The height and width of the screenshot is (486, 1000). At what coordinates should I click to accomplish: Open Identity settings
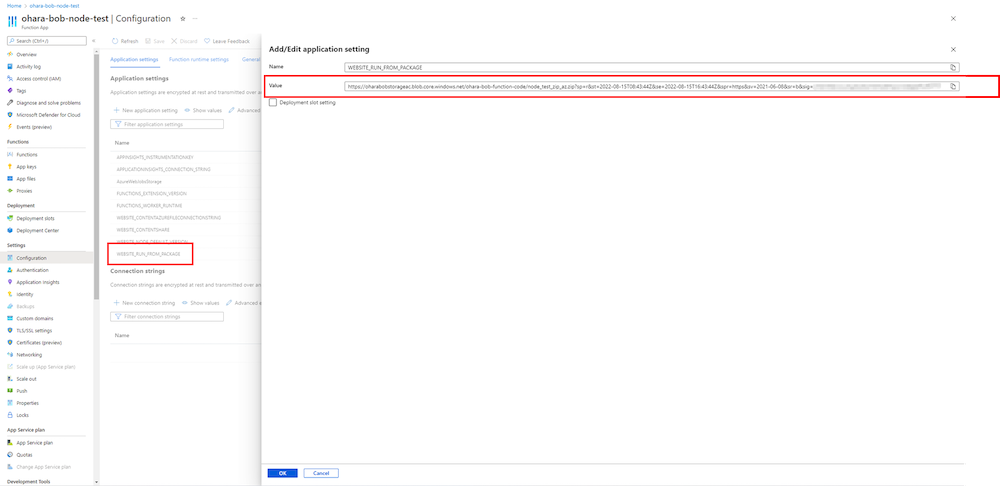[25, 294]
